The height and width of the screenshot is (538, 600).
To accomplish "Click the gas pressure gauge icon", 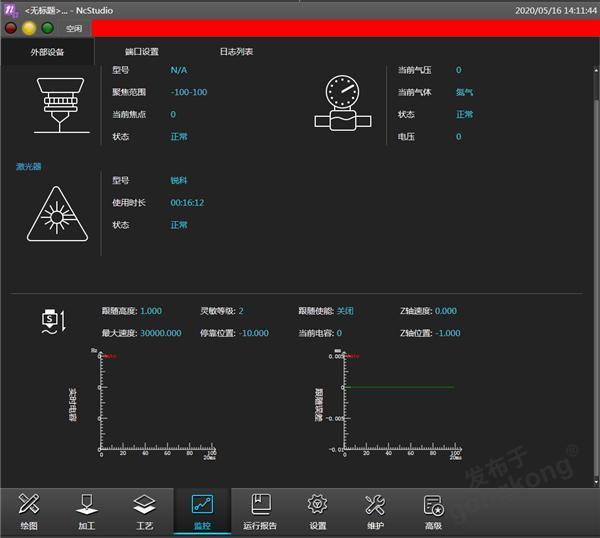I will [342, 103].
